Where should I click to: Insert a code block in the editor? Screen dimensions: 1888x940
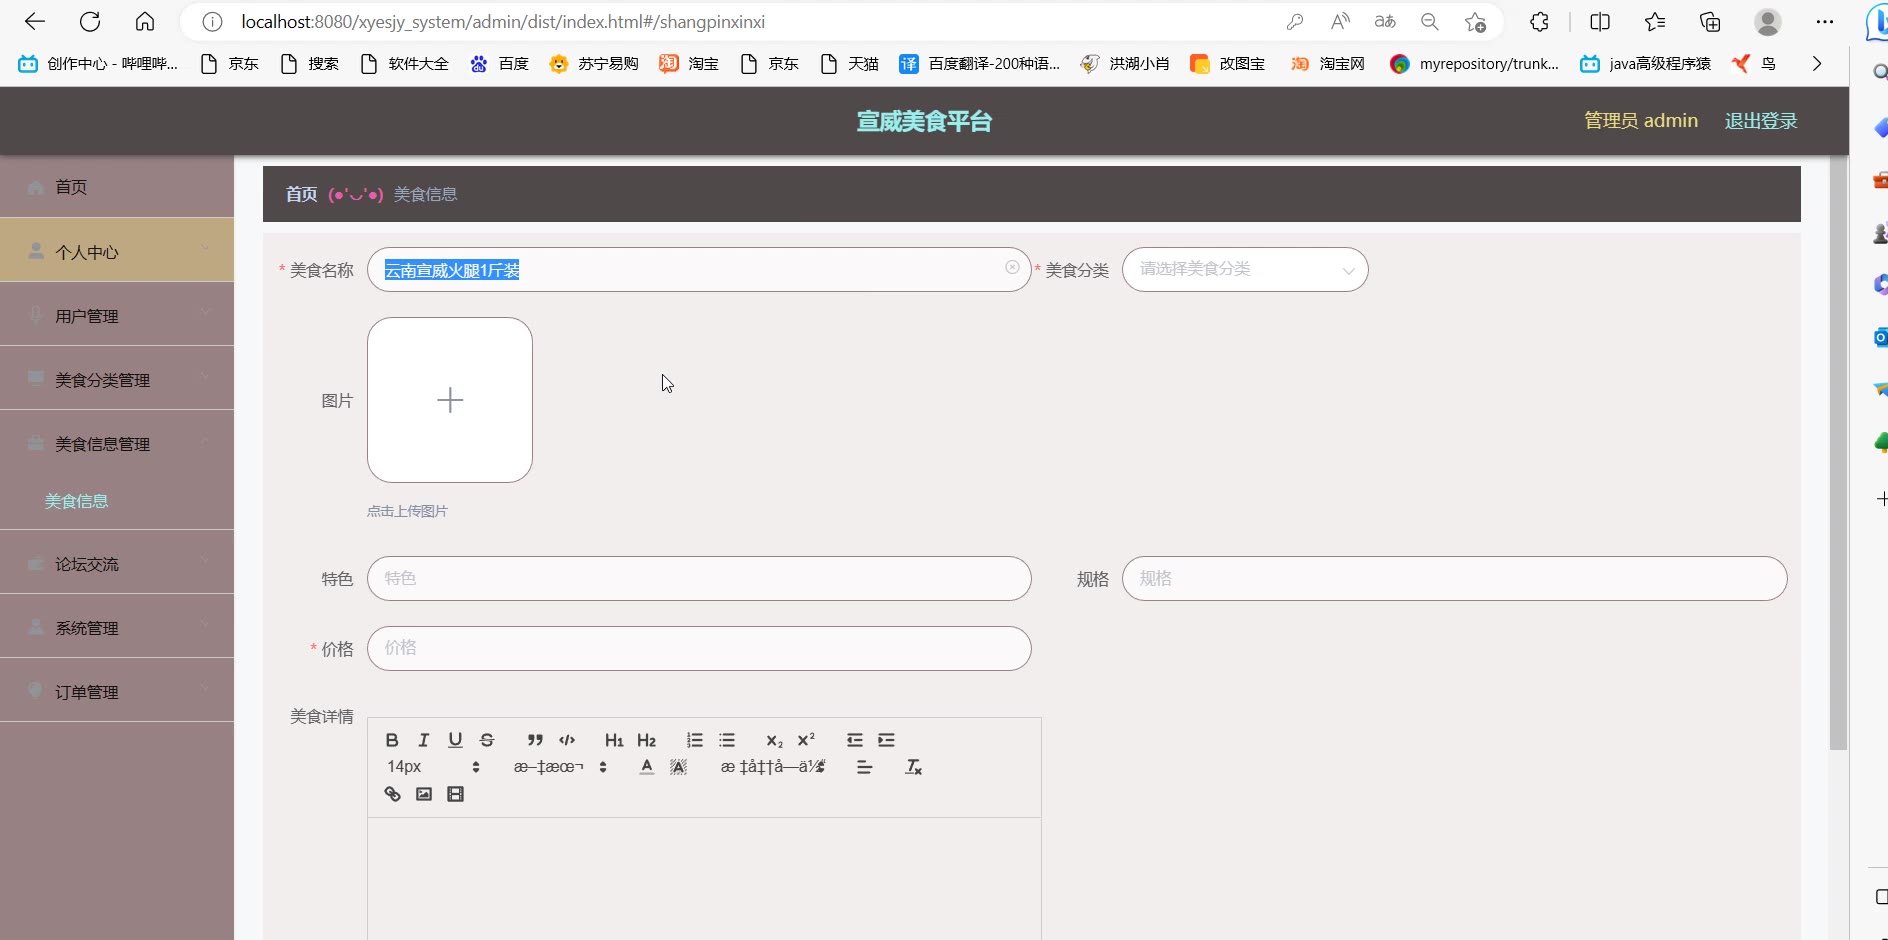[567, 740]
